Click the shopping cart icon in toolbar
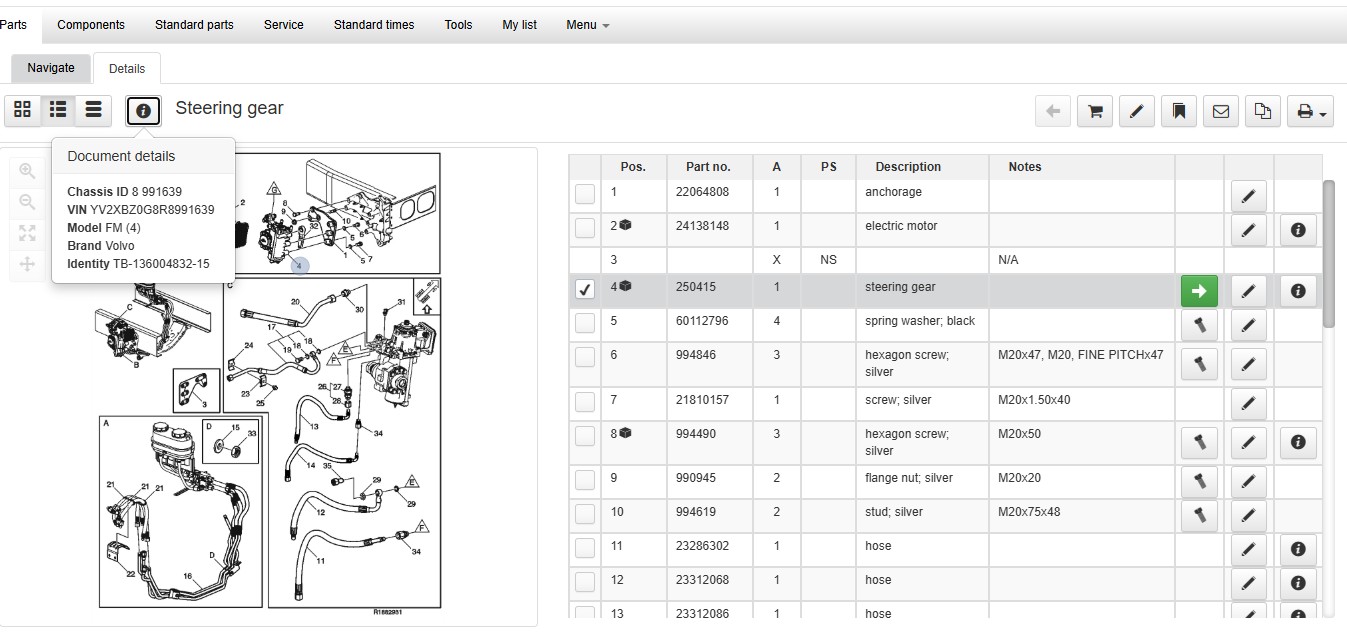Viewport: 1347px width, 634px height. click(1095, 112)
